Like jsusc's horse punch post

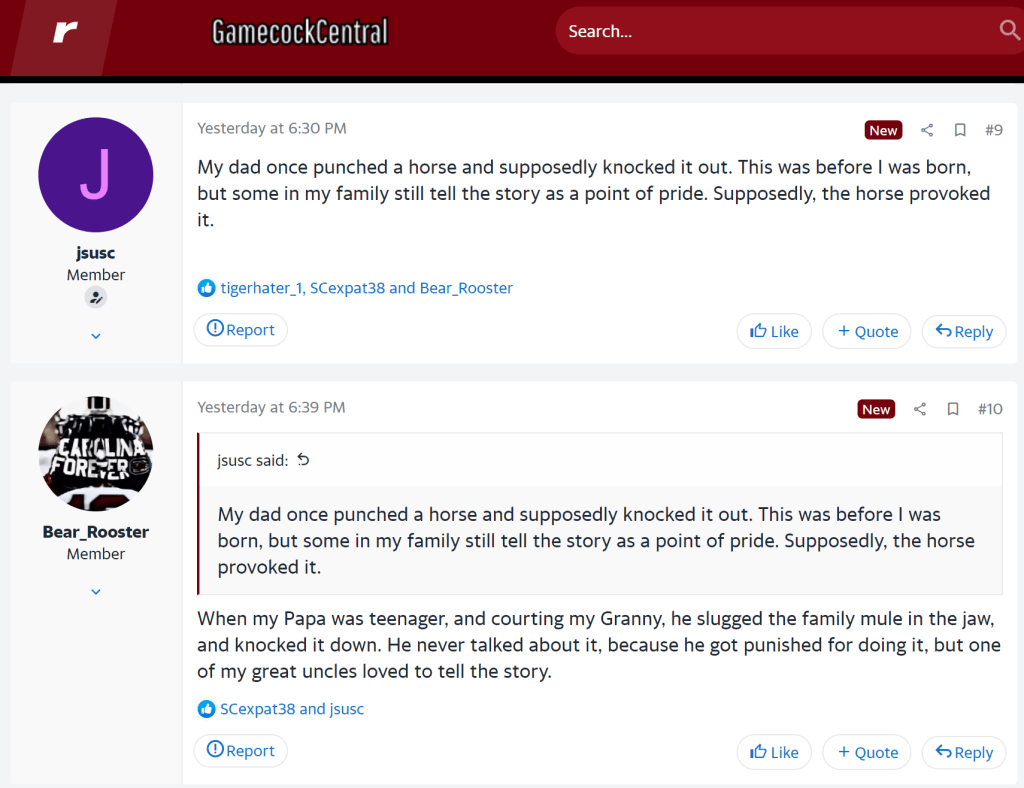coord(774,331)
